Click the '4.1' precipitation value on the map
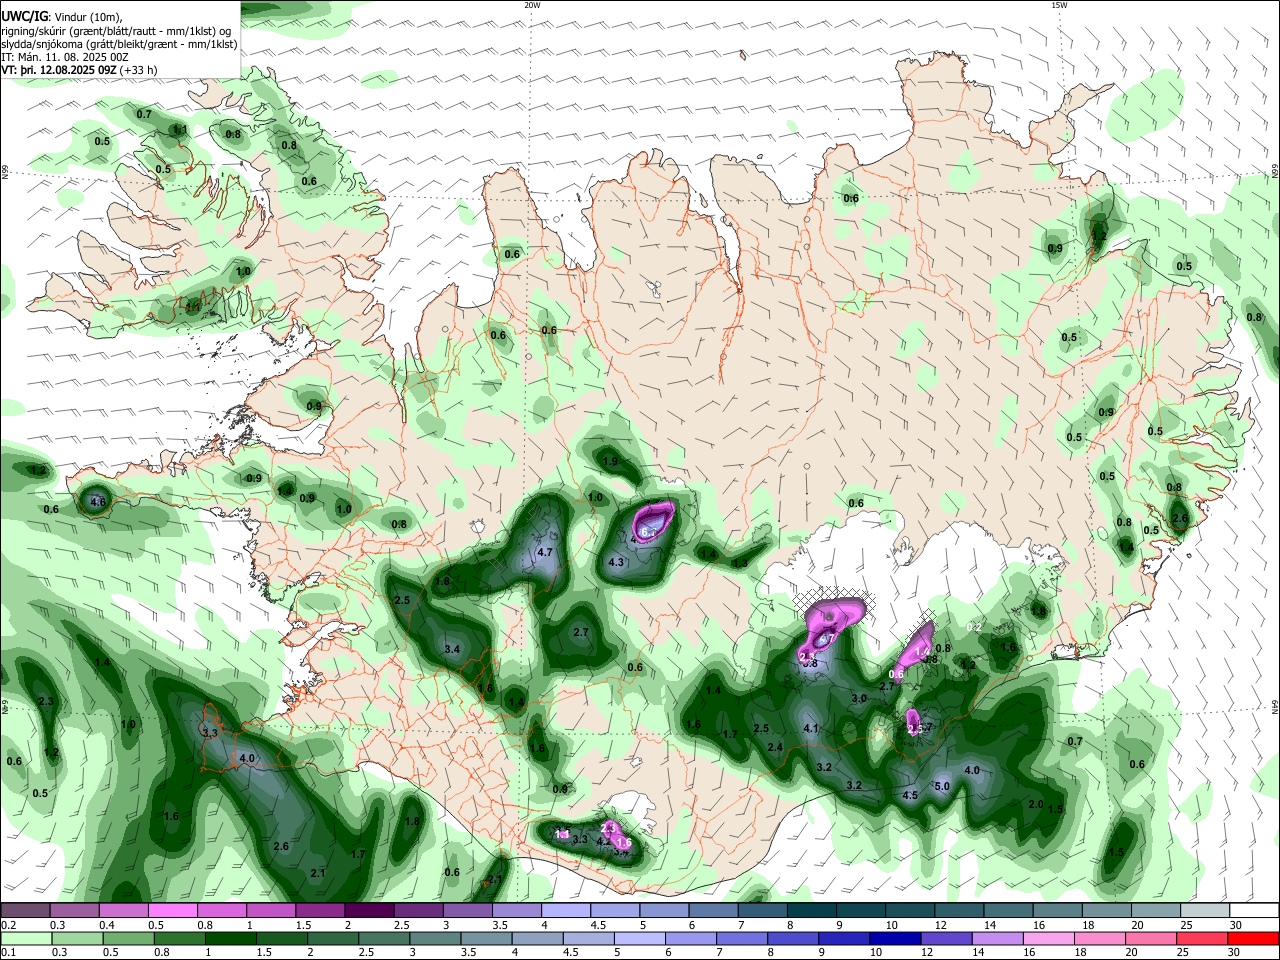 click(811, 729)
